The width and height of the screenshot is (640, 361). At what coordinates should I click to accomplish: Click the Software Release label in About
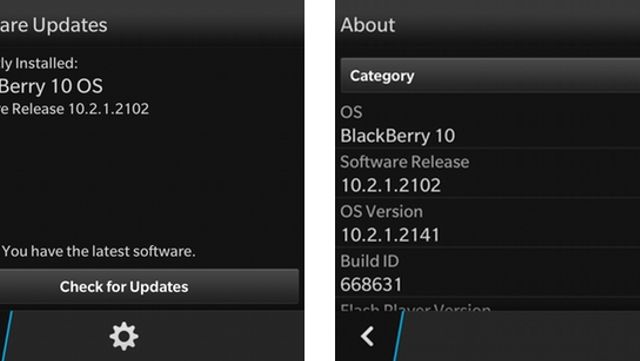(x=404, y=162)
